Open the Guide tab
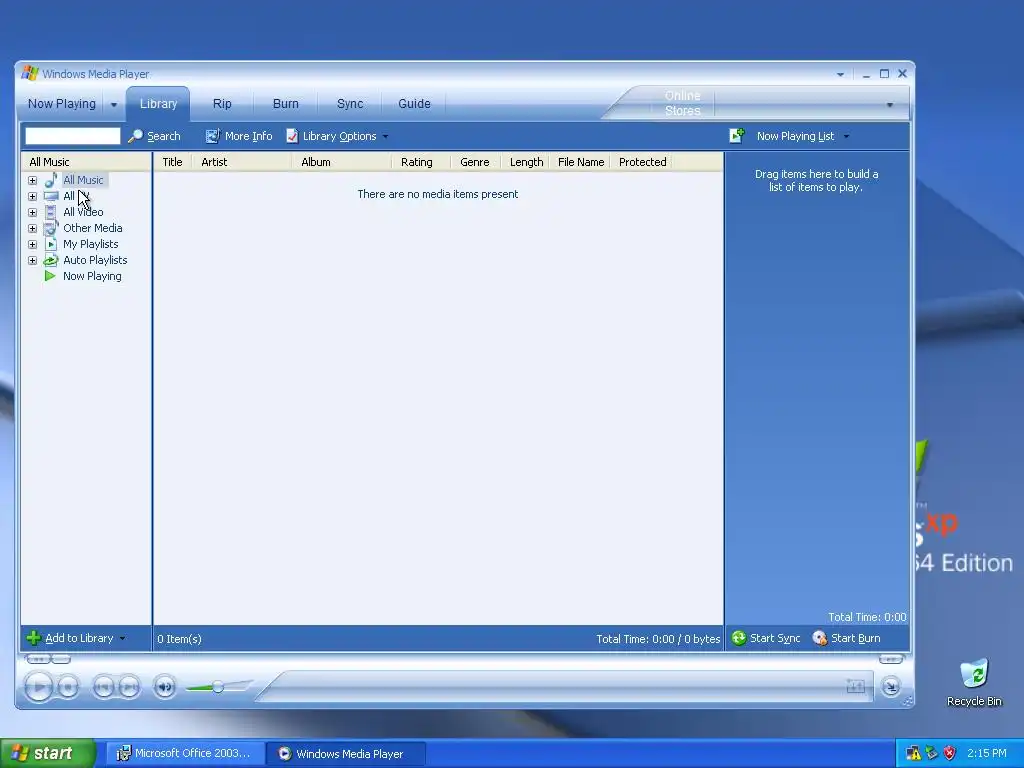This screenshot has height=768, width=1024. 414,104
